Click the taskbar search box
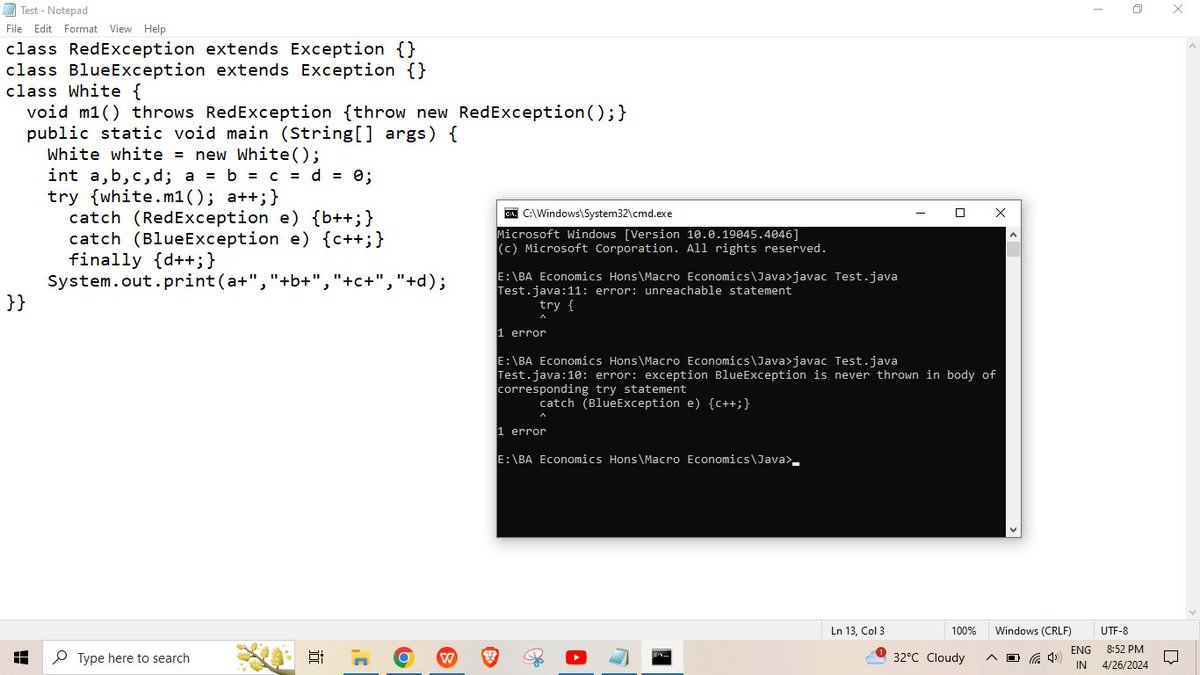The height and width of the screenshot is (675, 1200). pyautogui.click(x=167, y=657)
